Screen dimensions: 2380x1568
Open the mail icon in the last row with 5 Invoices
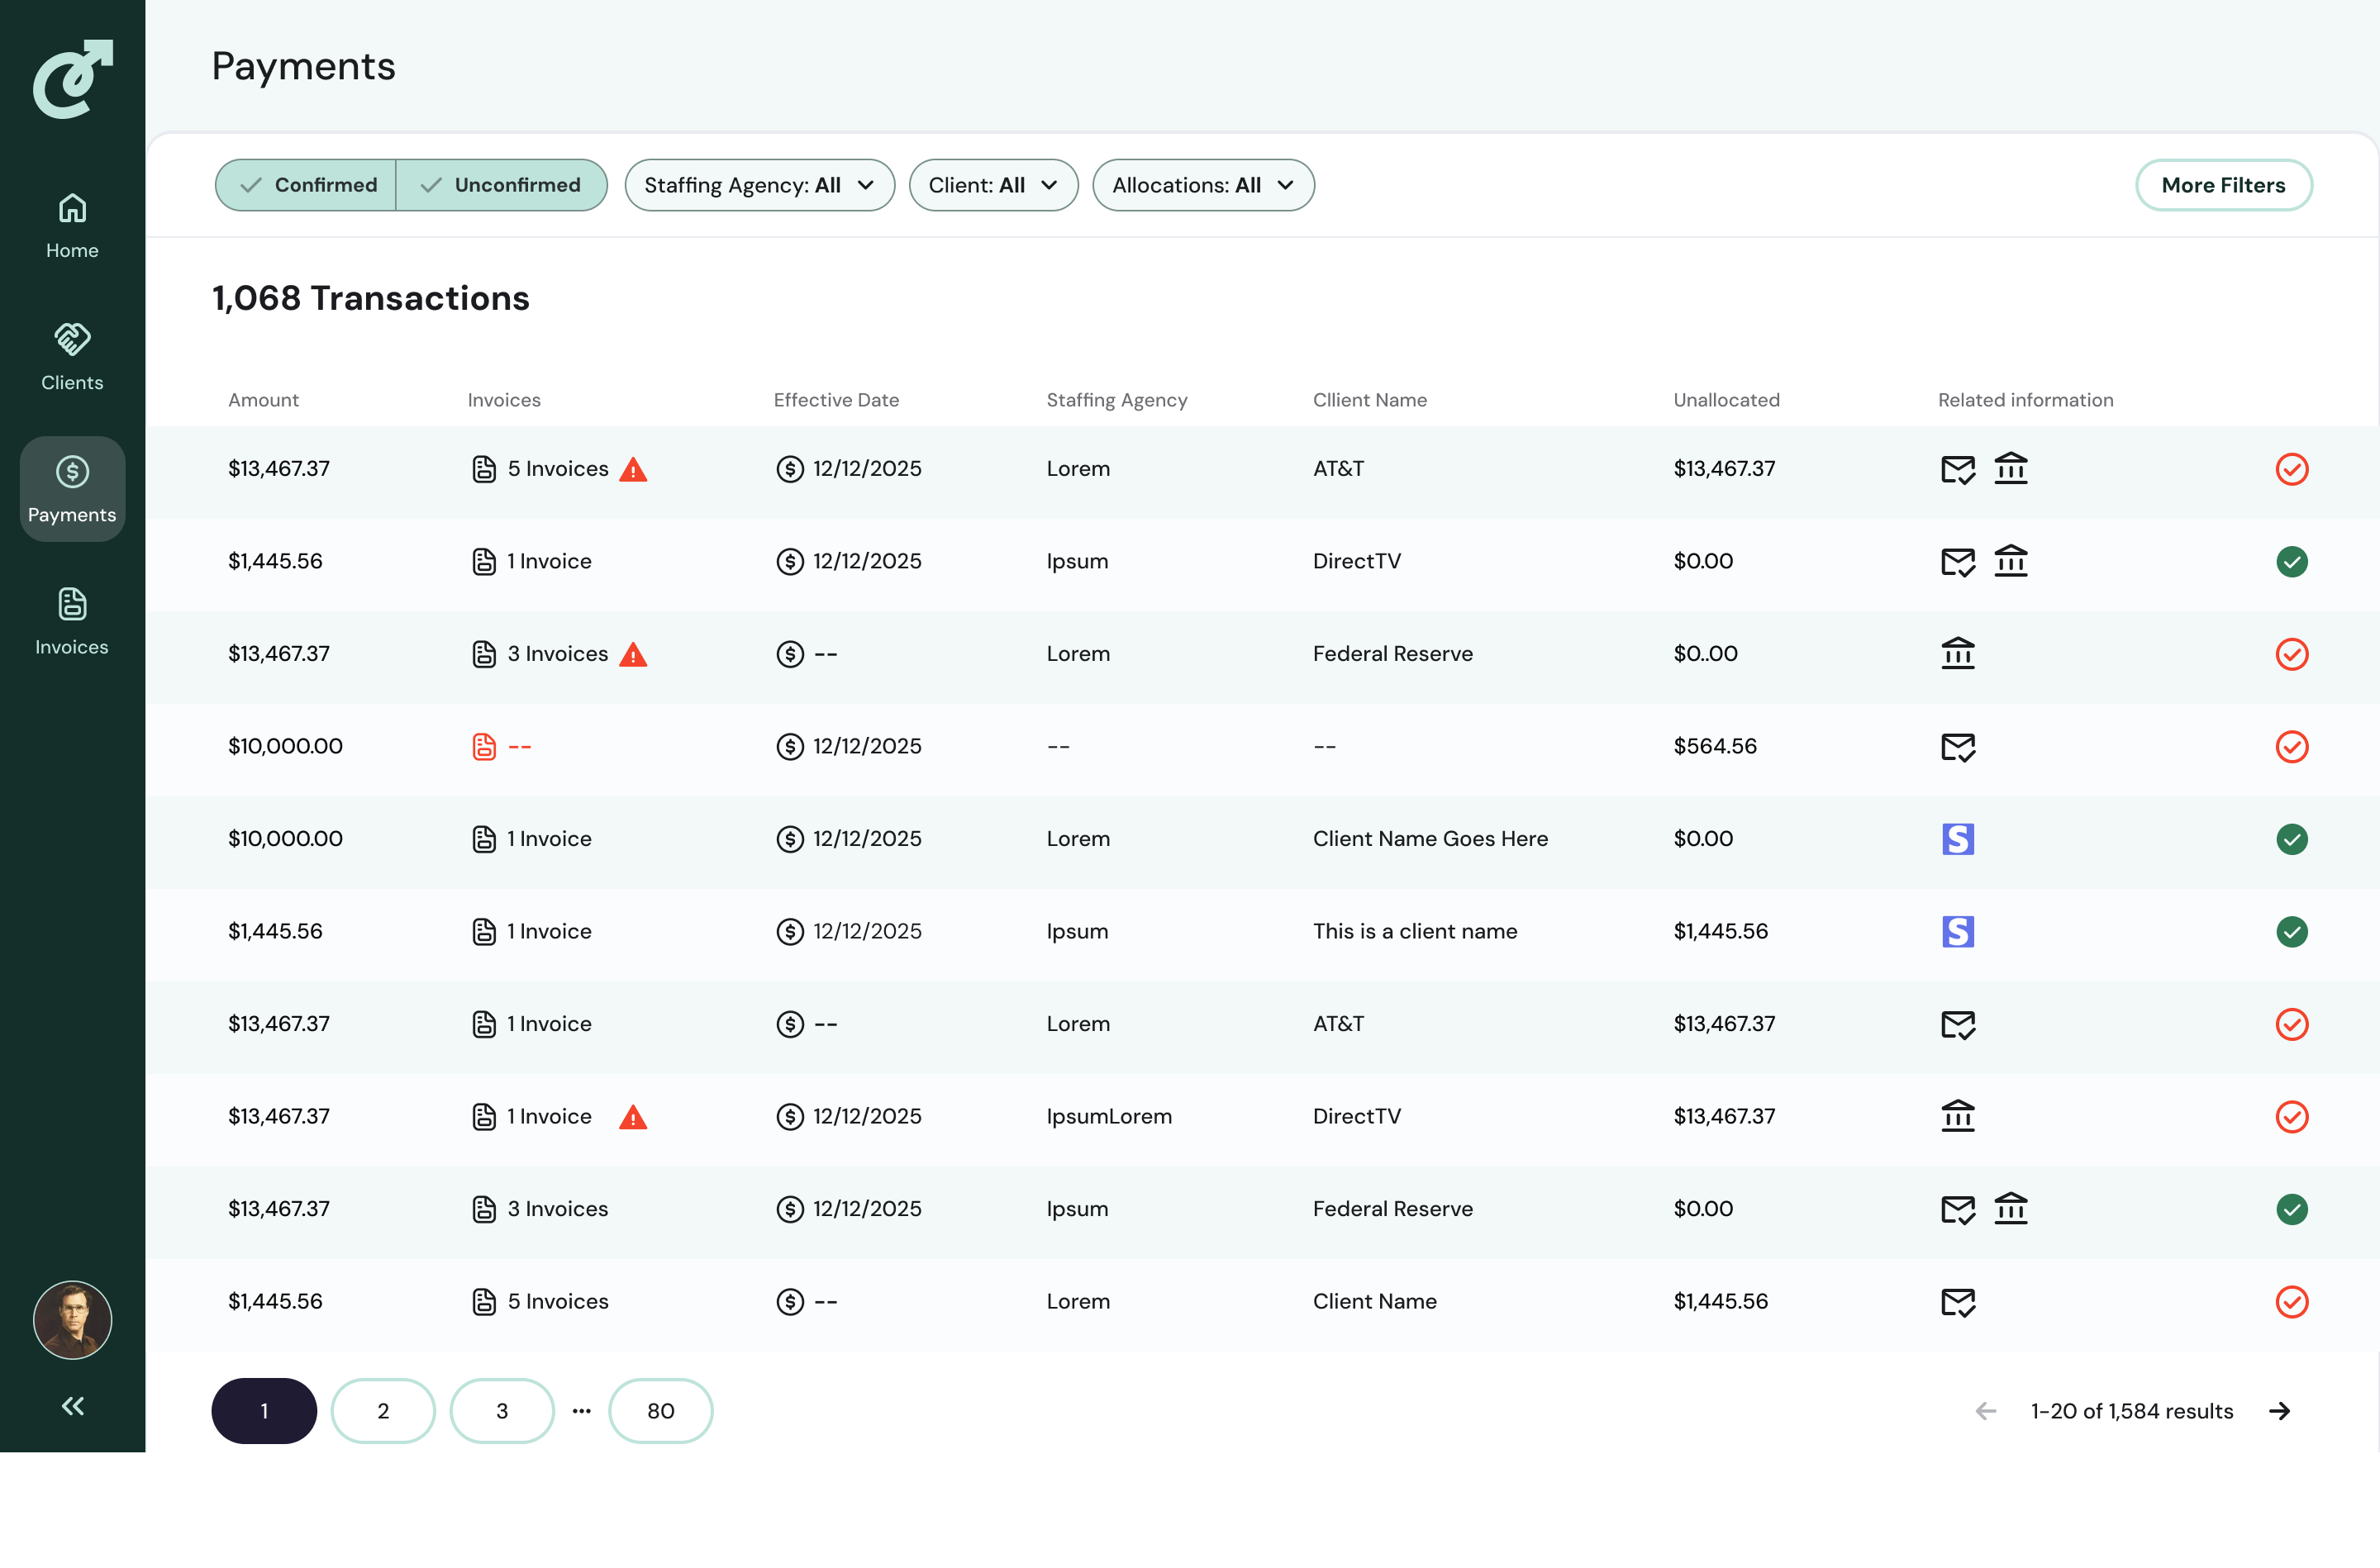point(1957,1302)
